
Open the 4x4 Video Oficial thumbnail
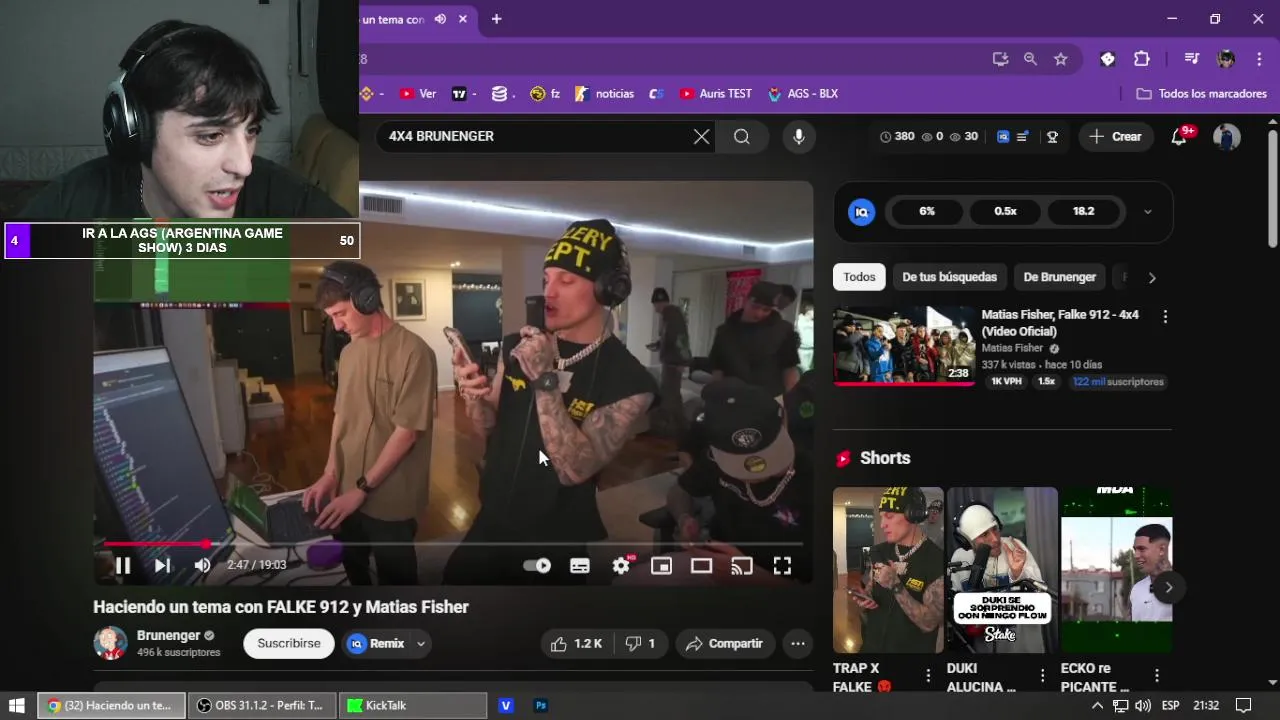[x=904, y=346]
